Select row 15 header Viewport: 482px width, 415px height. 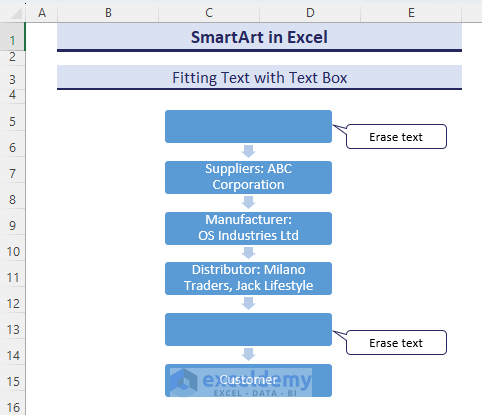pyautogui.click(x=12, y=378)
